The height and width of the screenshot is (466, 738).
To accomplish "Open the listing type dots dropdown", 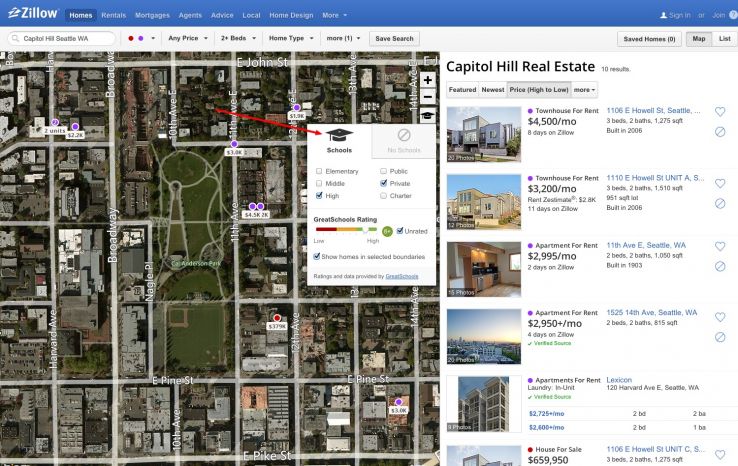I will [x=141, y=38].
